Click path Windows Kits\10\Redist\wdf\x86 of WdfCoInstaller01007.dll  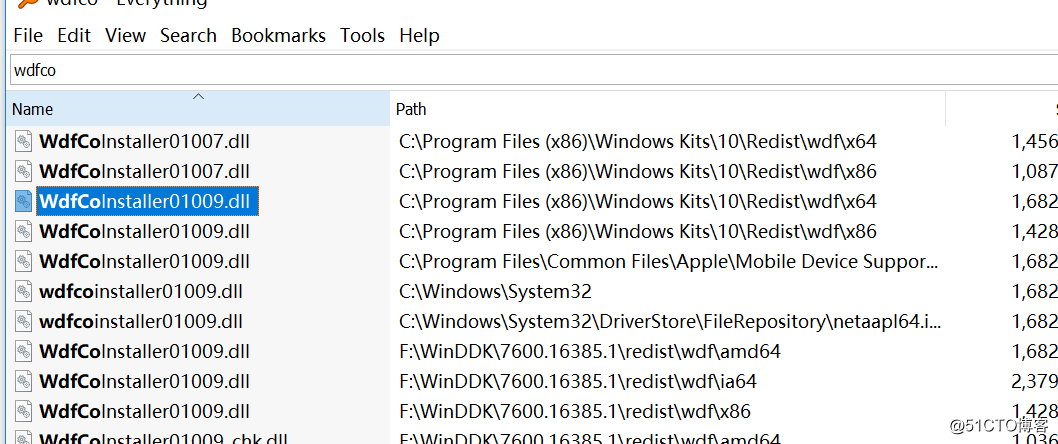[638, 171]
